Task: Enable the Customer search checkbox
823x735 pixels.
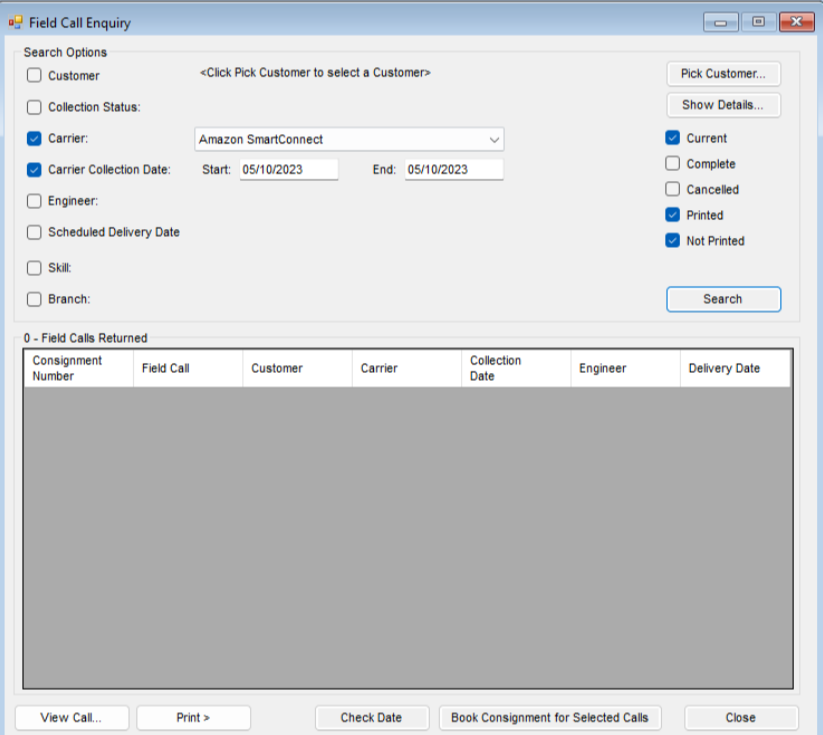Action: point(35,76)
